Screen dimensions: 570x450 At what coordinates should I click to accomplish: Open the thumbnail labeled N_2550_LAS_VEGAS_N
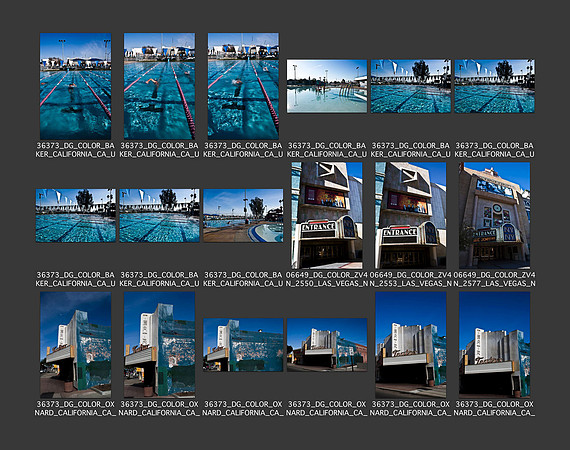(327, 215)
